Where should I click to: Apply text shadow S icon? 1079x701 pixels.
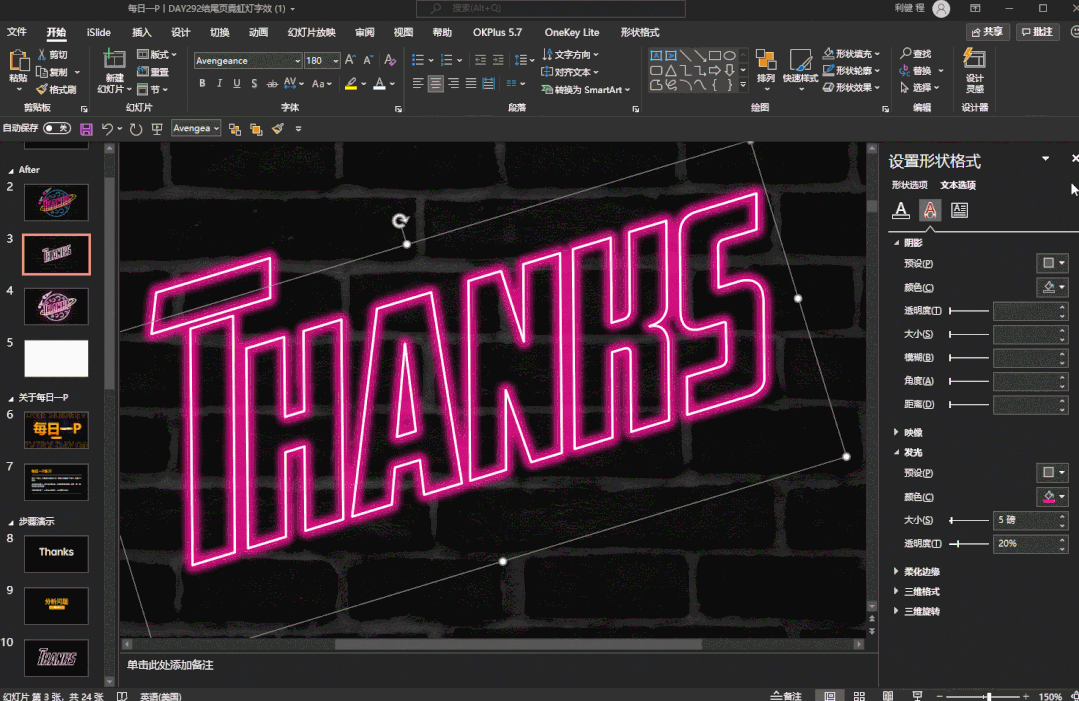point(254,83)
